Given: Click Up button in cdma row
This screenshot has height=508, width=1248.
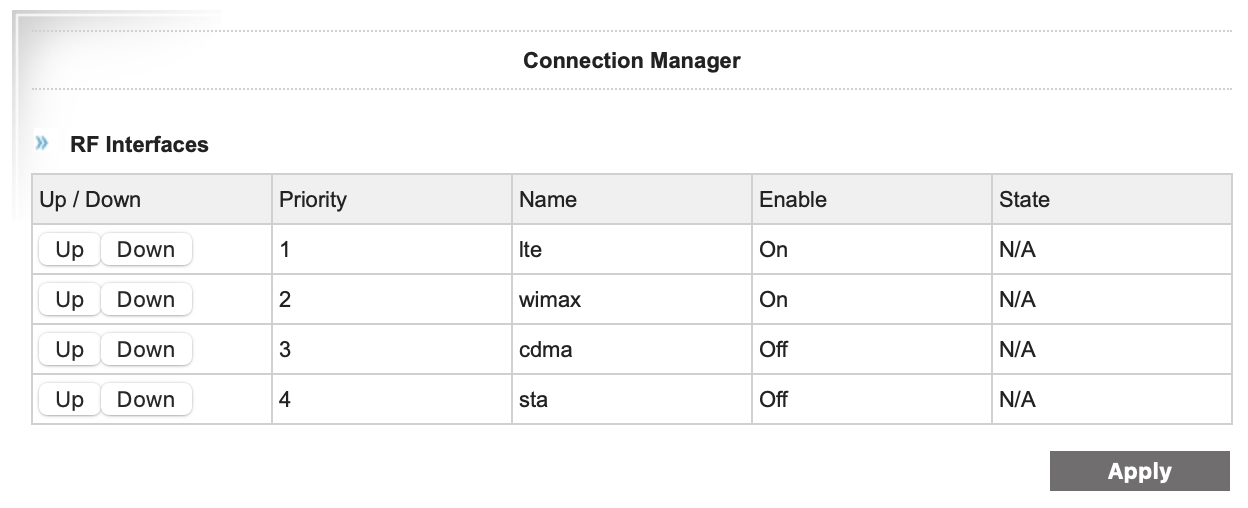Looking at the screenshot, I should coord(69,350).
